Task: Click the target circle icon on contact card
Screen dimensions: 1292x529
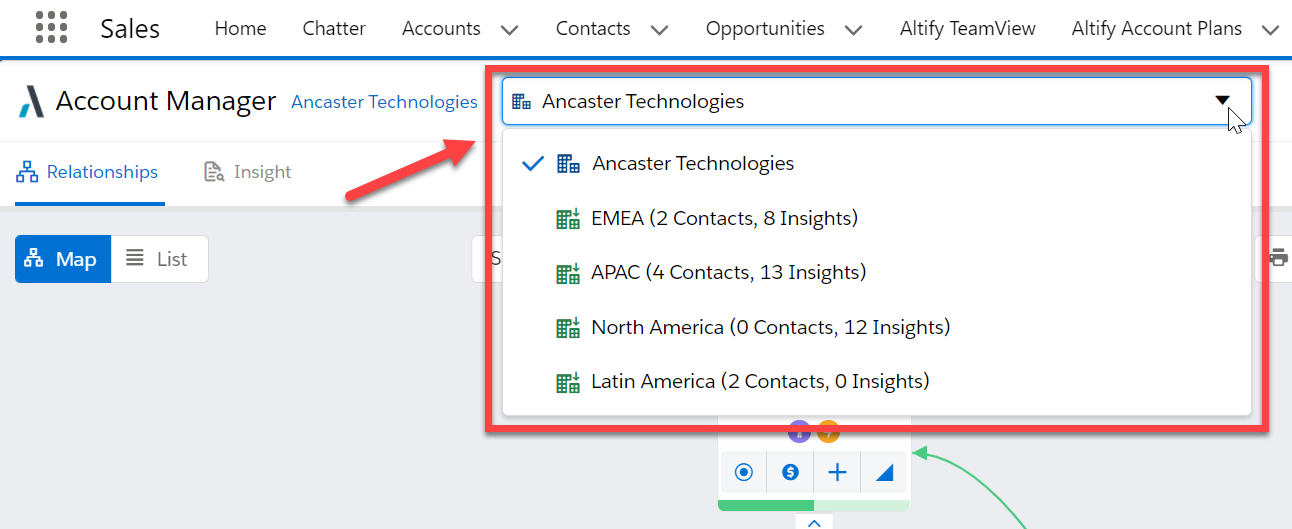Action: pyautogui.click(x=743, y=473)
